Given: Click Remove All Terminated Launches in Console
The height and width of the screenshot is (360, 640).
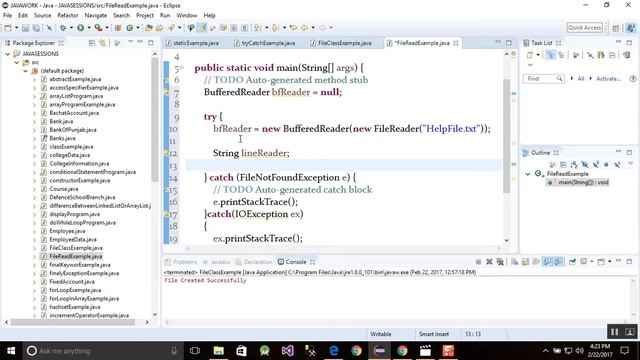Looking at the screenshot, I should (500, 262).
